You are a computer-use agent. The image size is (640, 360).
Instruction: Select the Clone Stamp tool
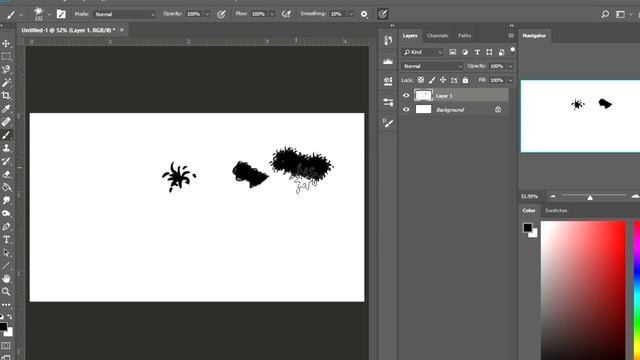click(6, 148)
